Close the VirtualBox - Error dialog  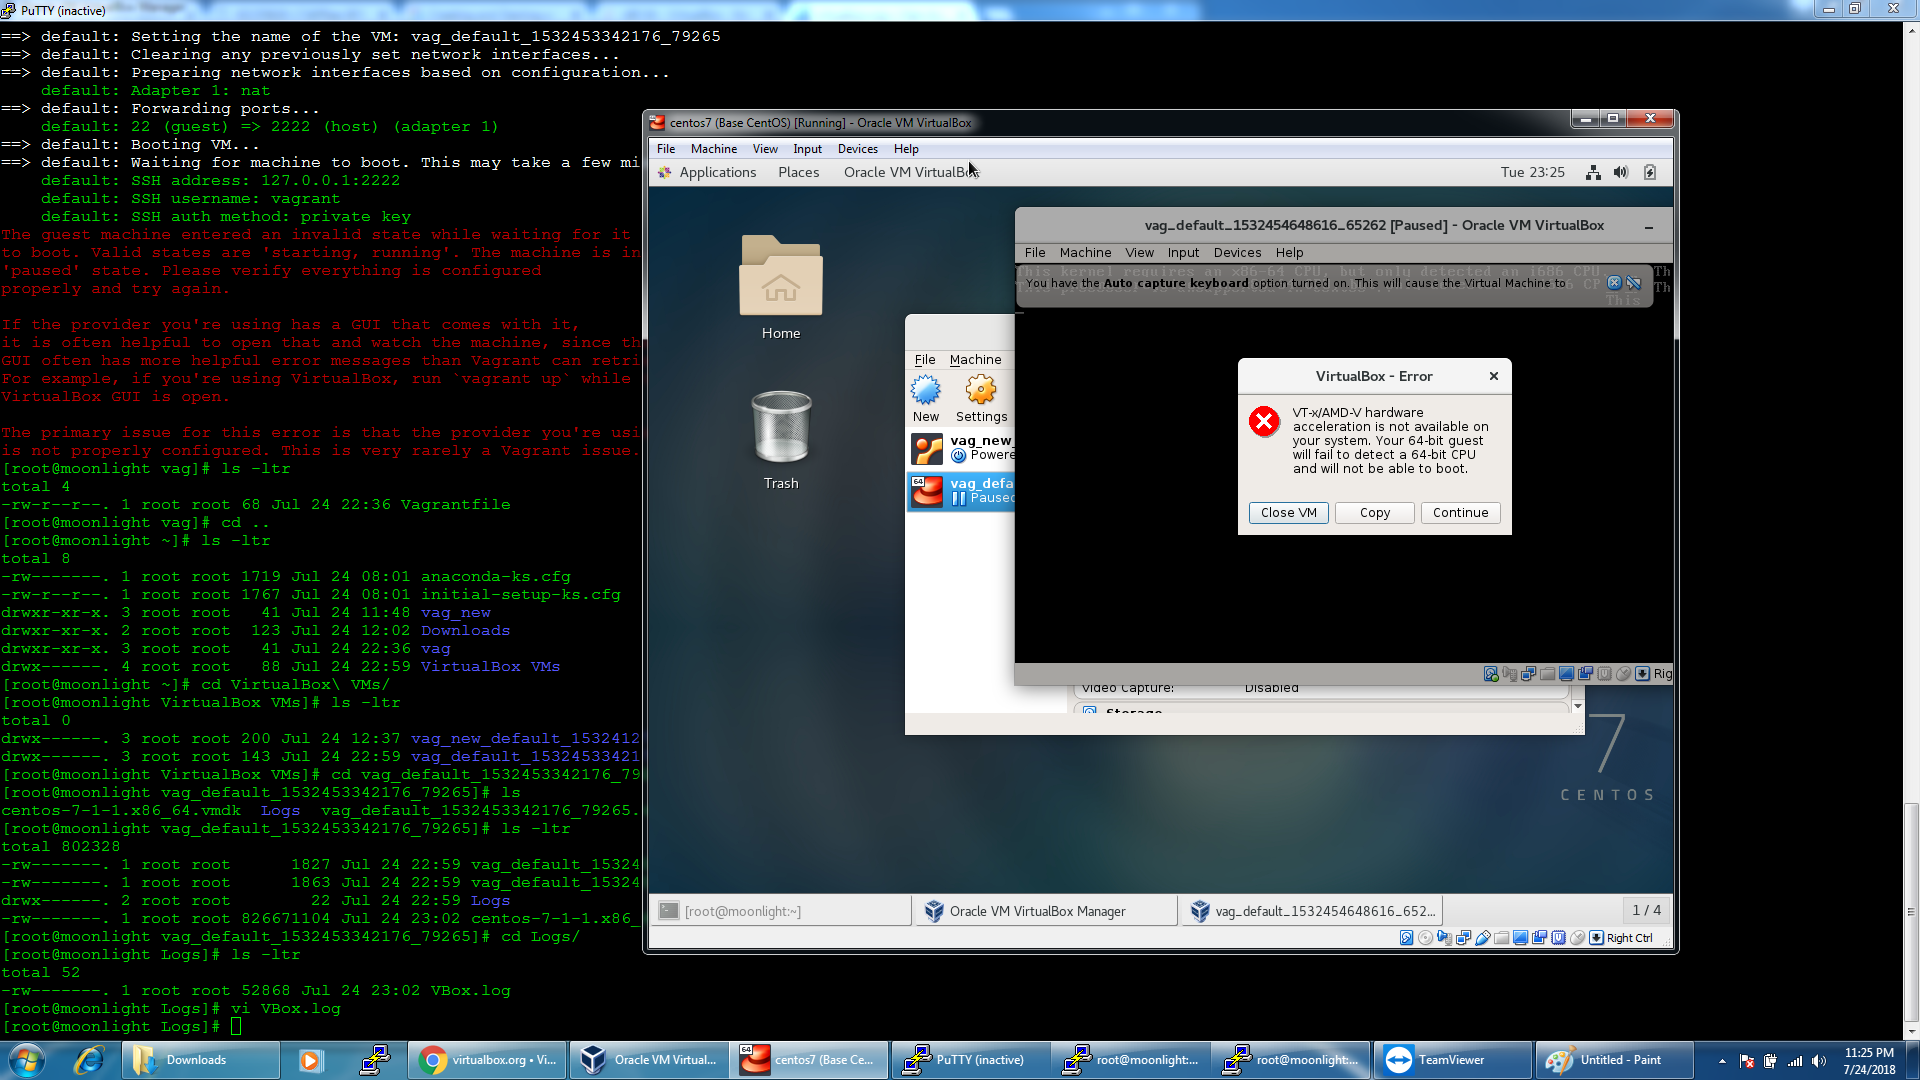(1494, 376)
